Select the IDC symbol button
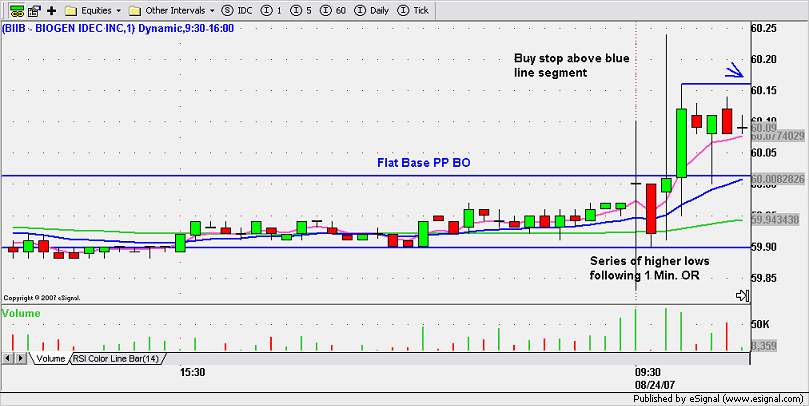Viewport: 809px width, 406px height. [x=237, y=10]
